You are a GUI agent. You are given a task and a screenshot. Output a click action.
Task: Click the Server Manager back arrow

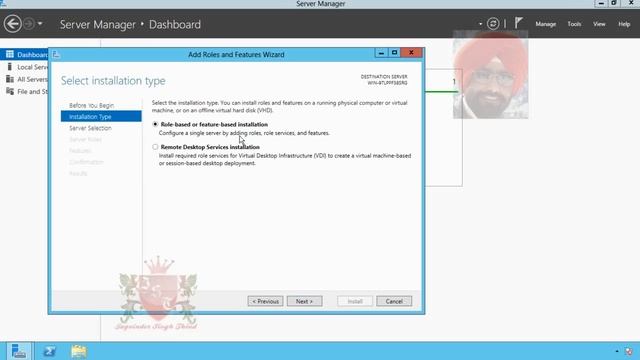(x=13, y=24)
